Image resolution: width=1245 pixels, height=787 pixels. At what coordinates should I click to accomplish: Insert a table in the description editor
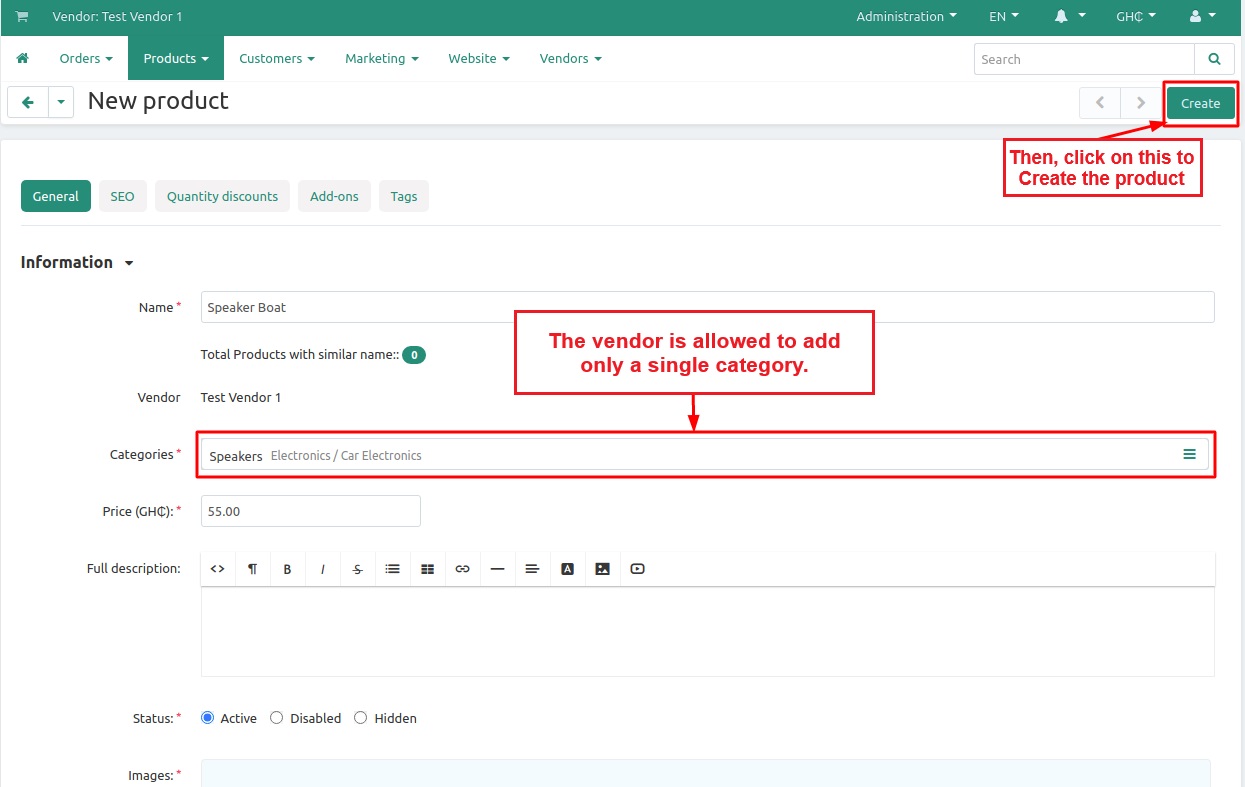[x=427, y=569]
